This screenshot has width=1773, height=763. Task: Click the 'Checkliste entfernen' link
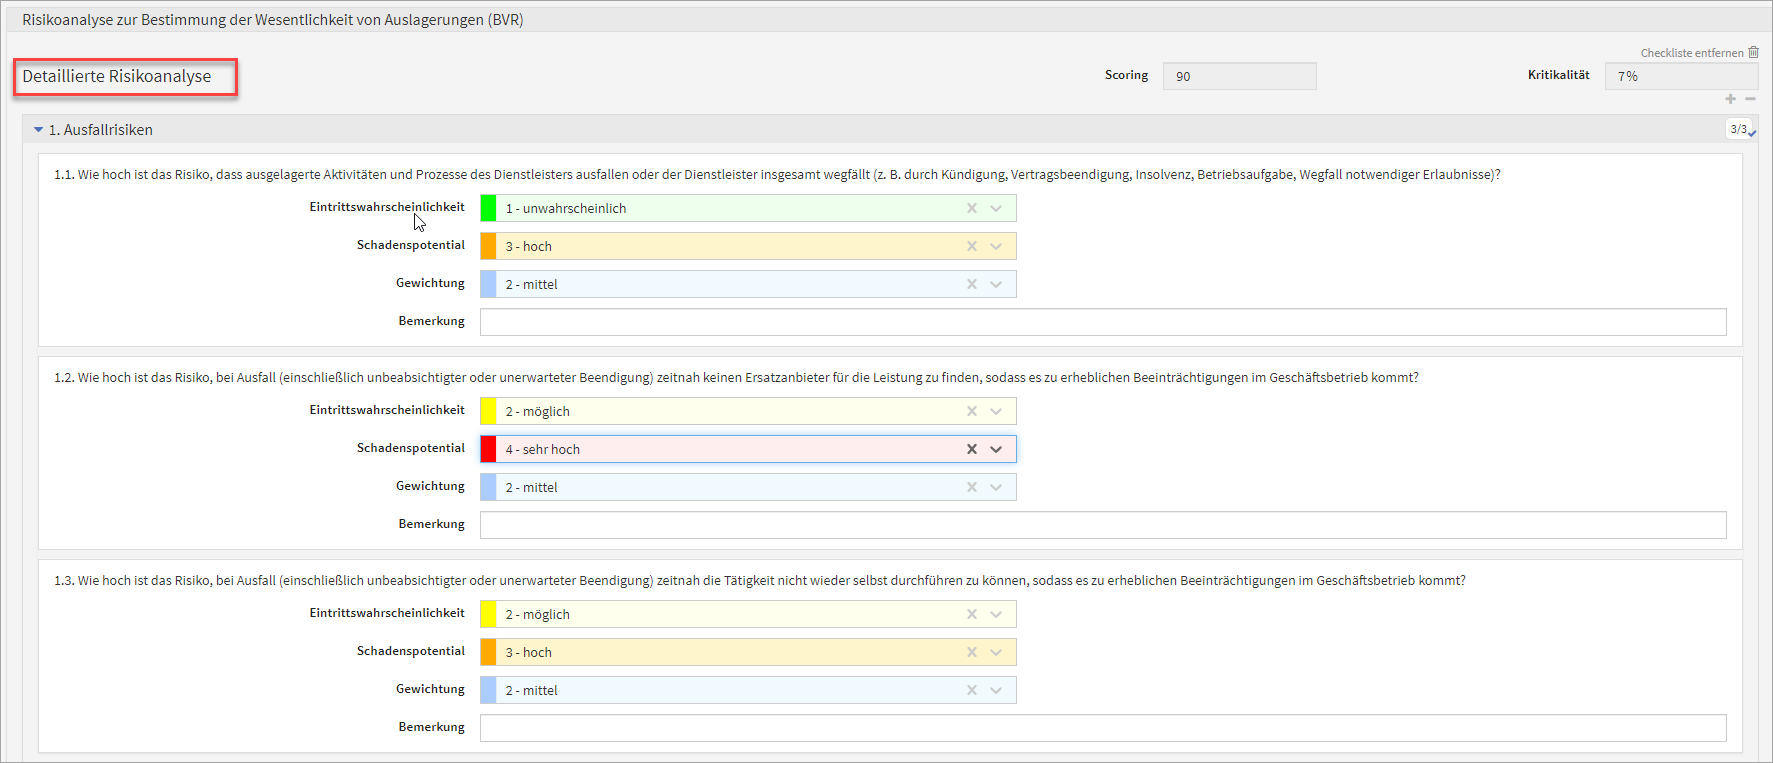click(1691, 53)
